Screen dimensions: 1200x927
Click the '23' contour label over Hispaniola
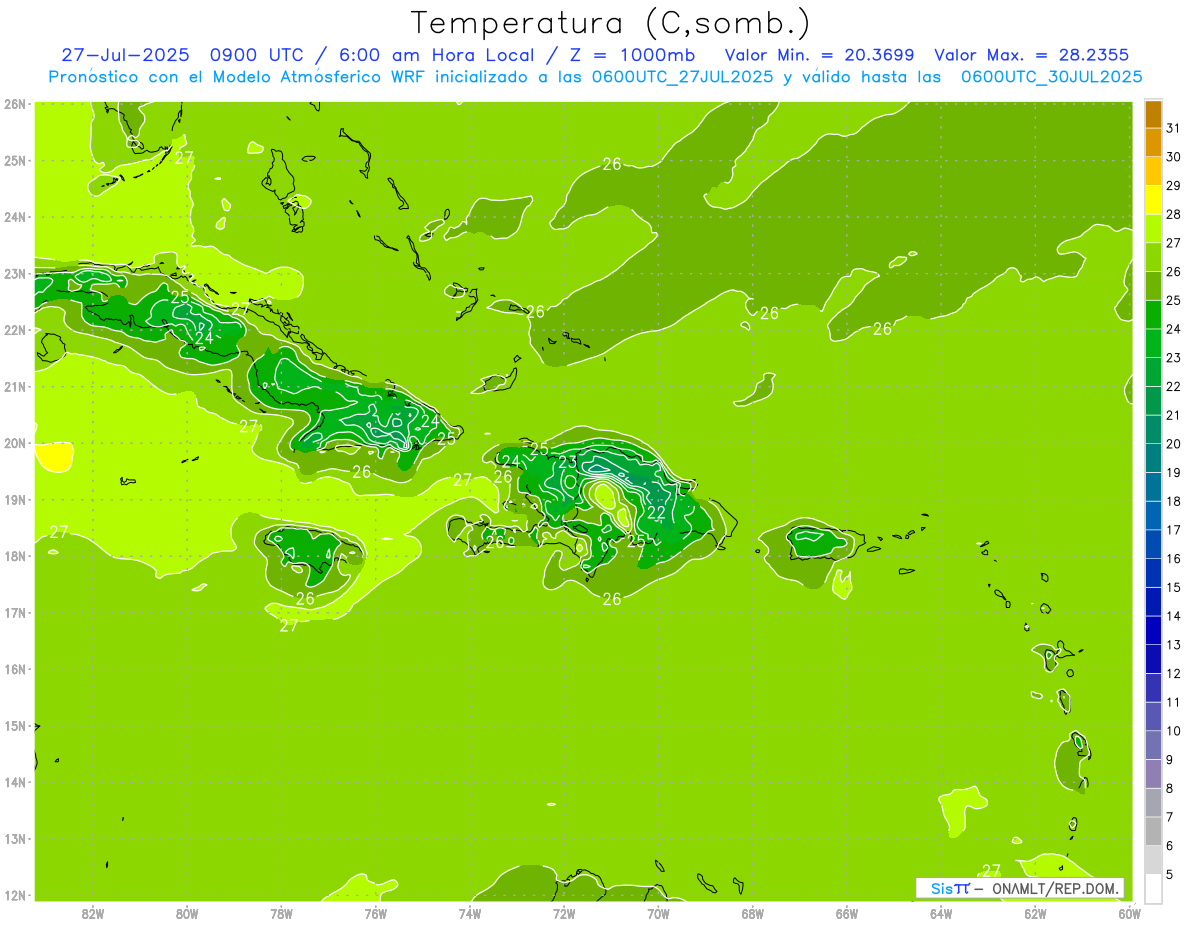coord(567,462)
